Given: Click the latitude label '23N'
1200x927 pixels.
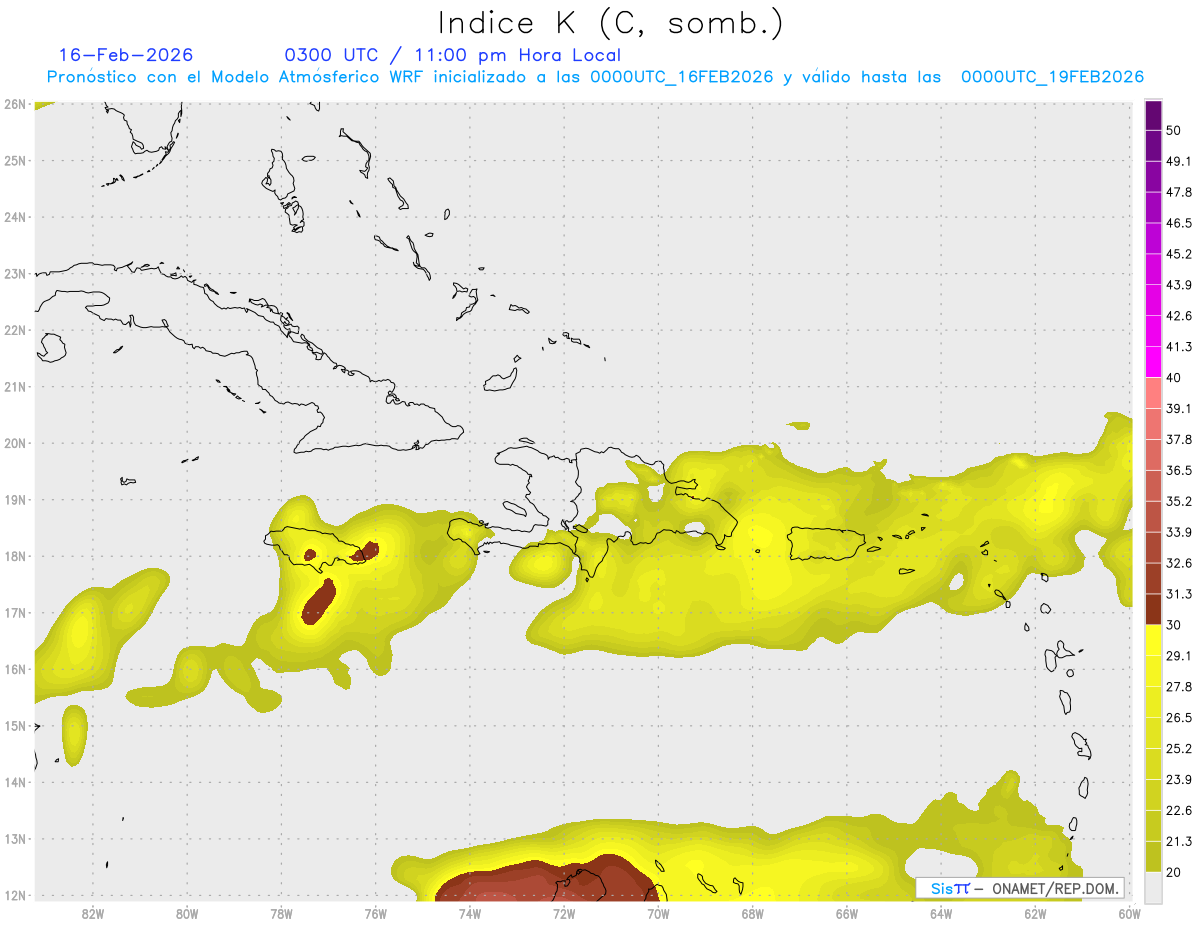Looking at the screenshot, I should pyautogui.click(x=14, y=273).
